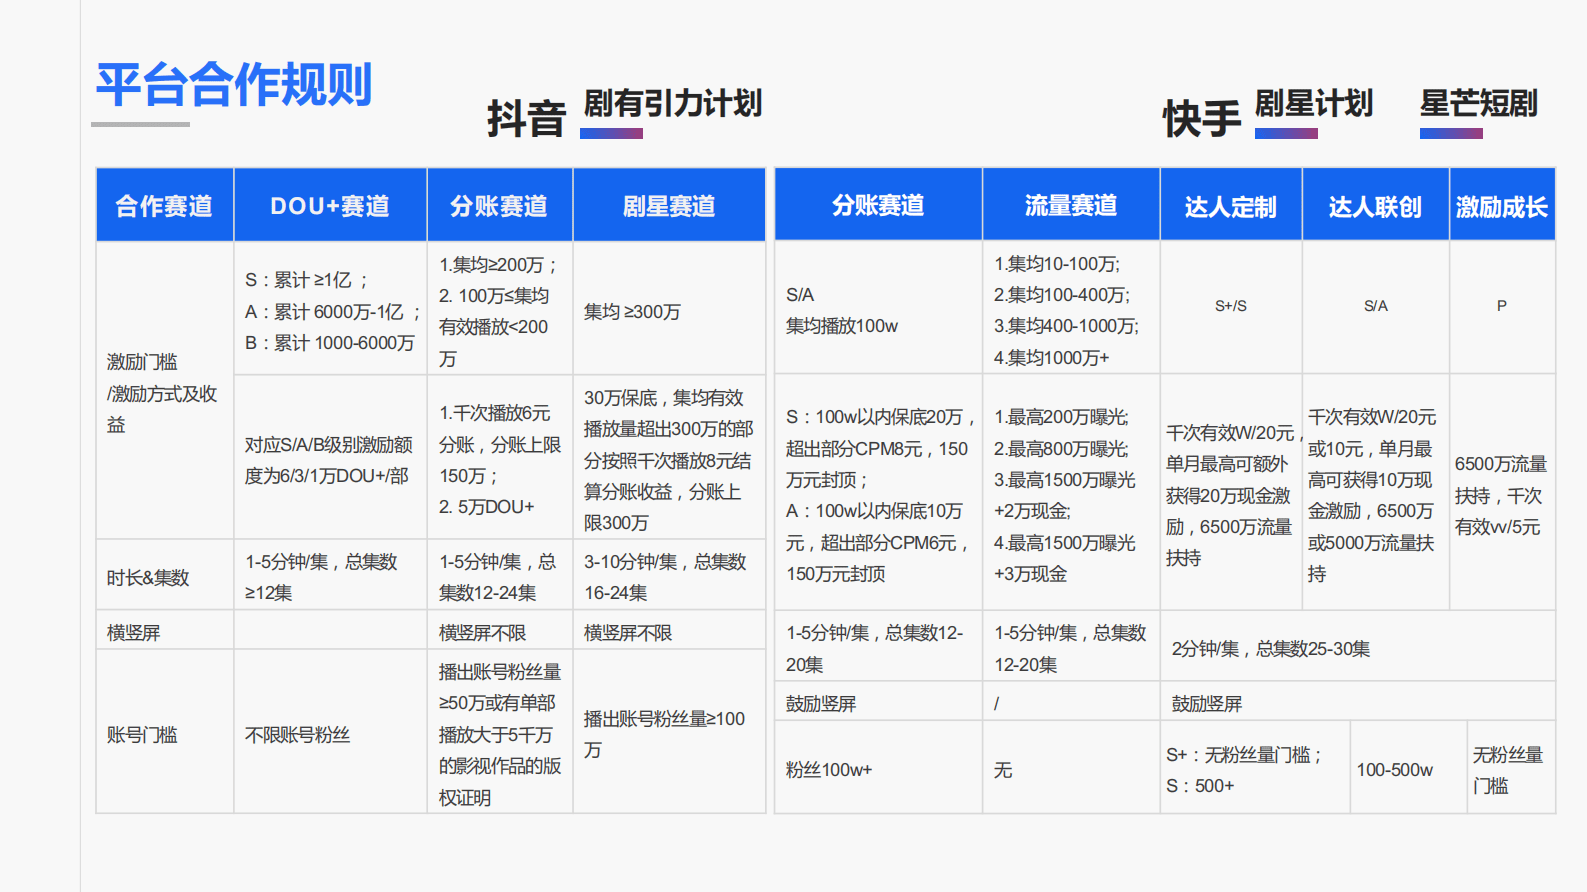This screenshot has width=1587, height=892.
Task: Click cell 1-5分钟/集，总集数12-20集 under 流量赛道
Action: (x=1071, y=648)
